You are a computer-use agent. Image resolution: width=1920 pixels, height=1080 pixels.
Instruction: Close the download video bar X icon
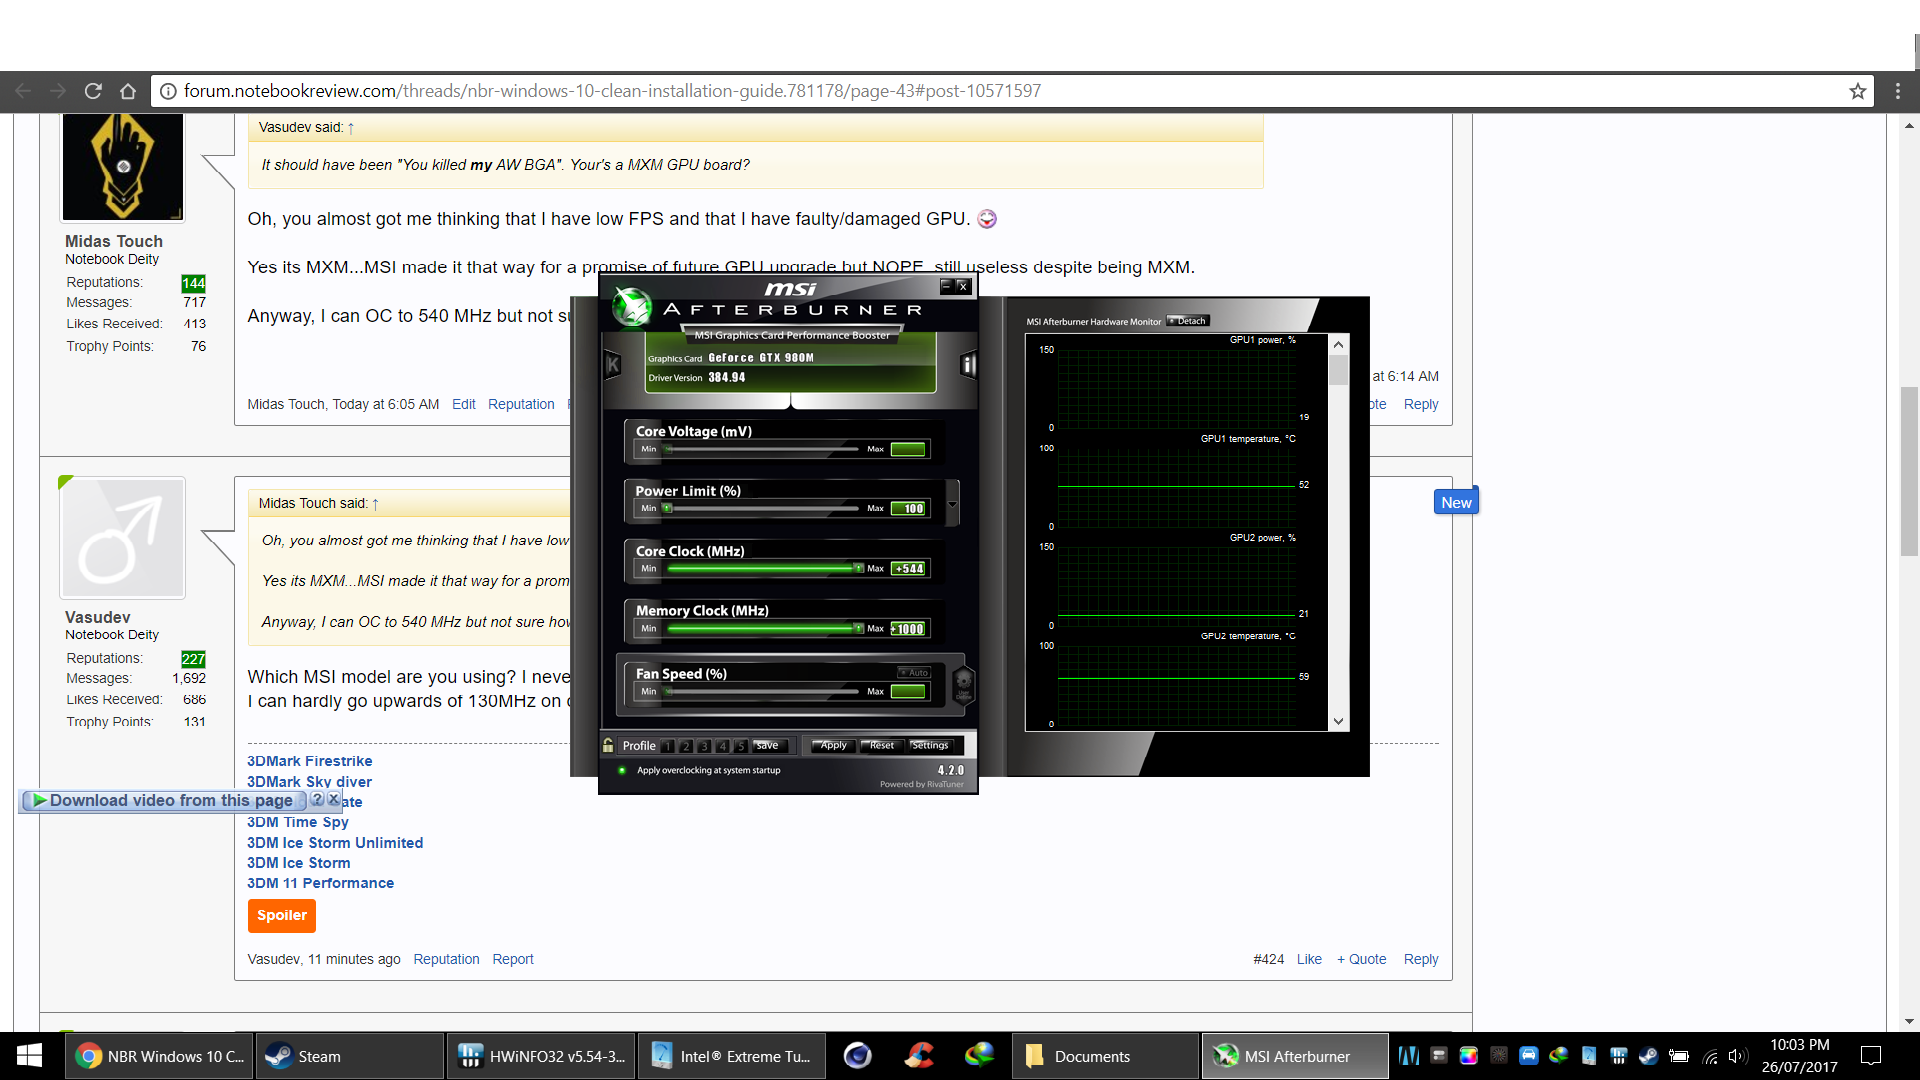pos(334,800)
